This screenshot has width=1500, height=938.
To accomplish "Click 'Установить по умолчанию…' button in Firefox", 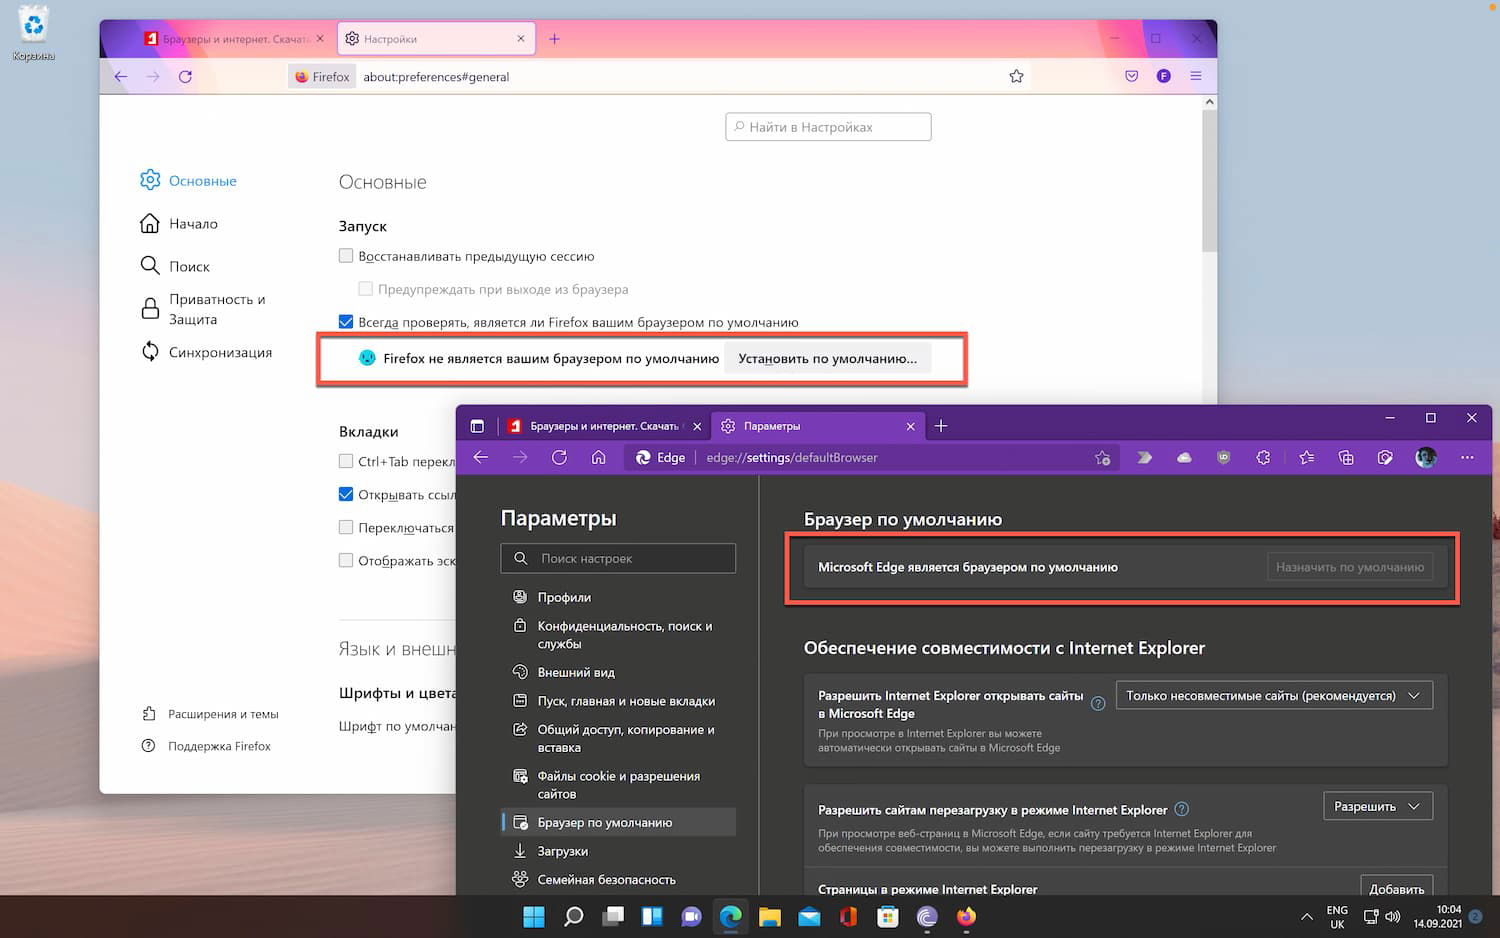I will point(827,358).
